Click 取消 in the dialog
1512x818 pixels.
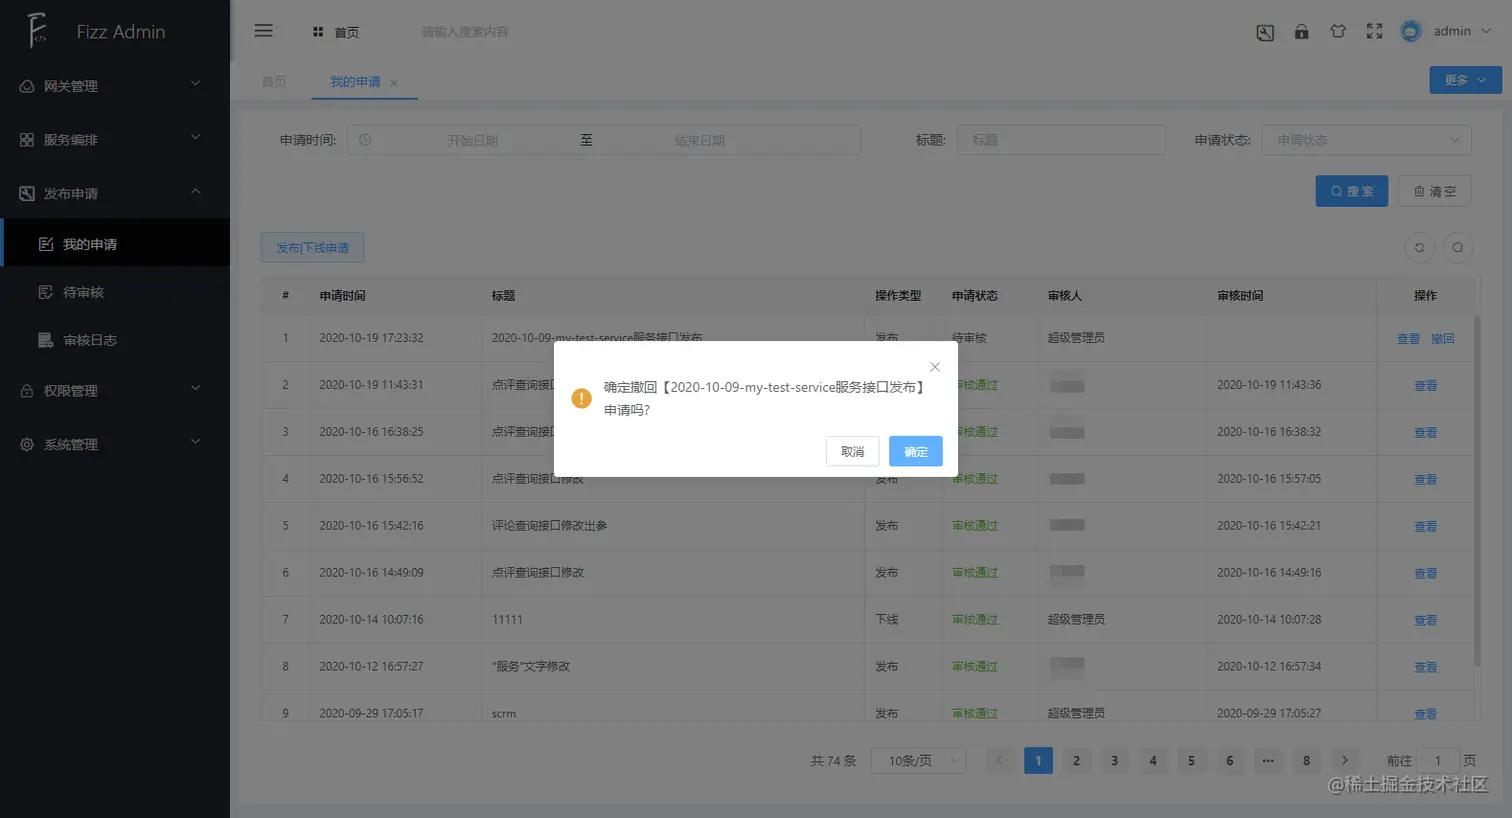point(852,452)
